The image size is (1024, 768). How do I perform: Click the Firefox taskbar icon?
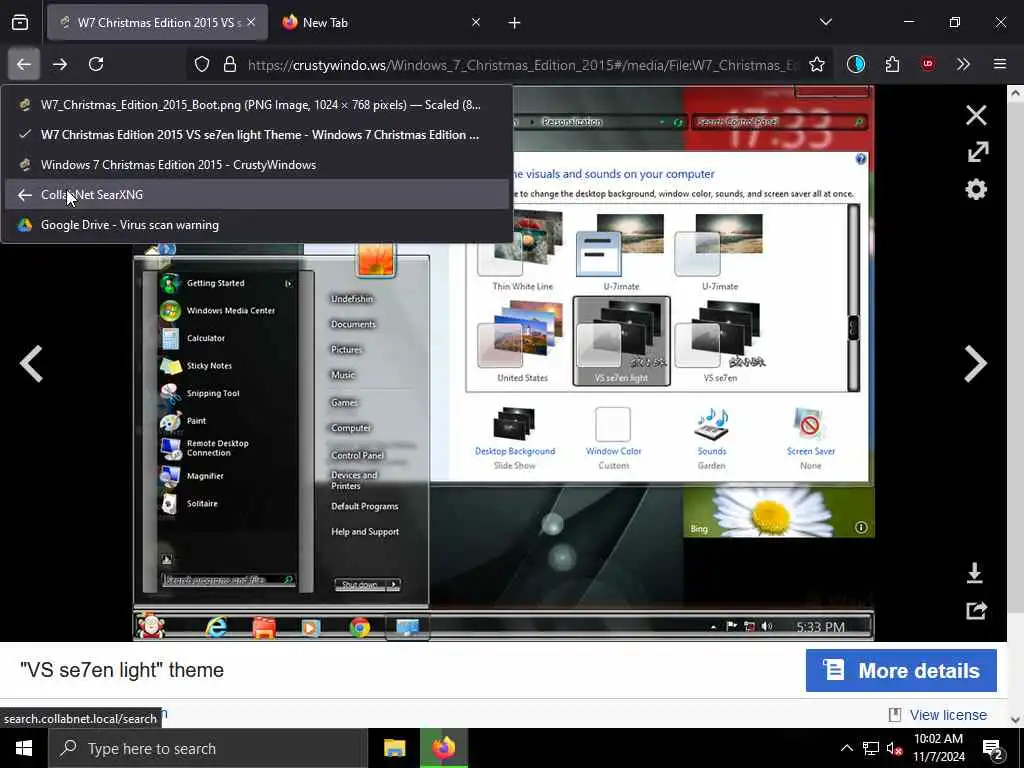(x=444, y=748)
